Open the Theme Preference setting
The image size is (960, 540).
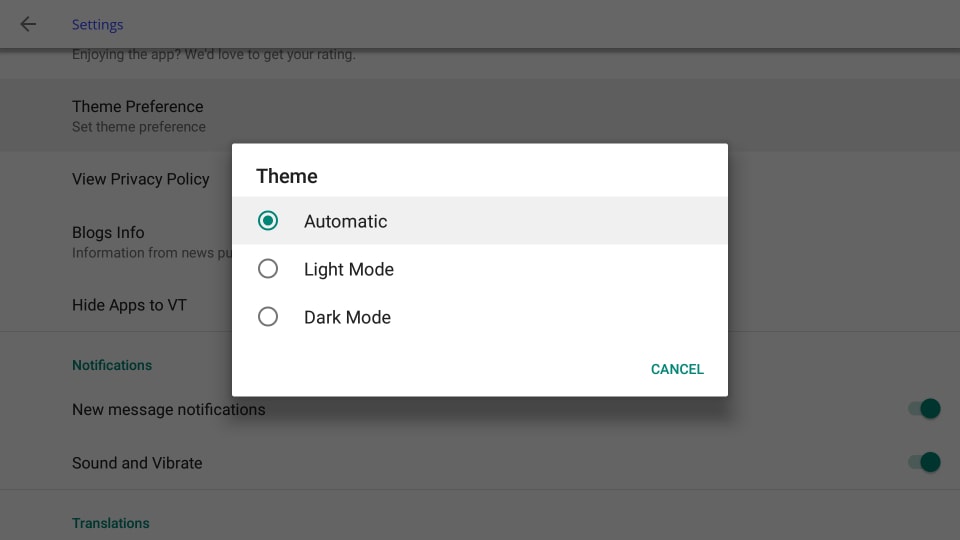pyautogui.click(x=480, y=116)
